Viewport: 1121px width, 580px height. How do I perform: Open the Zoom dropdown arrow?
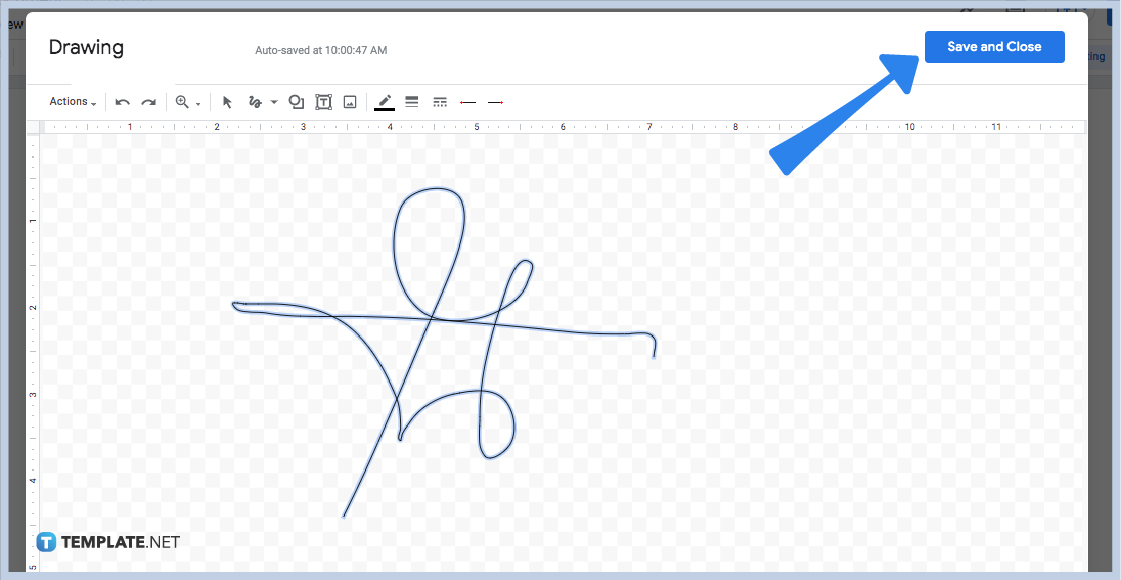[x=196, y=101]
